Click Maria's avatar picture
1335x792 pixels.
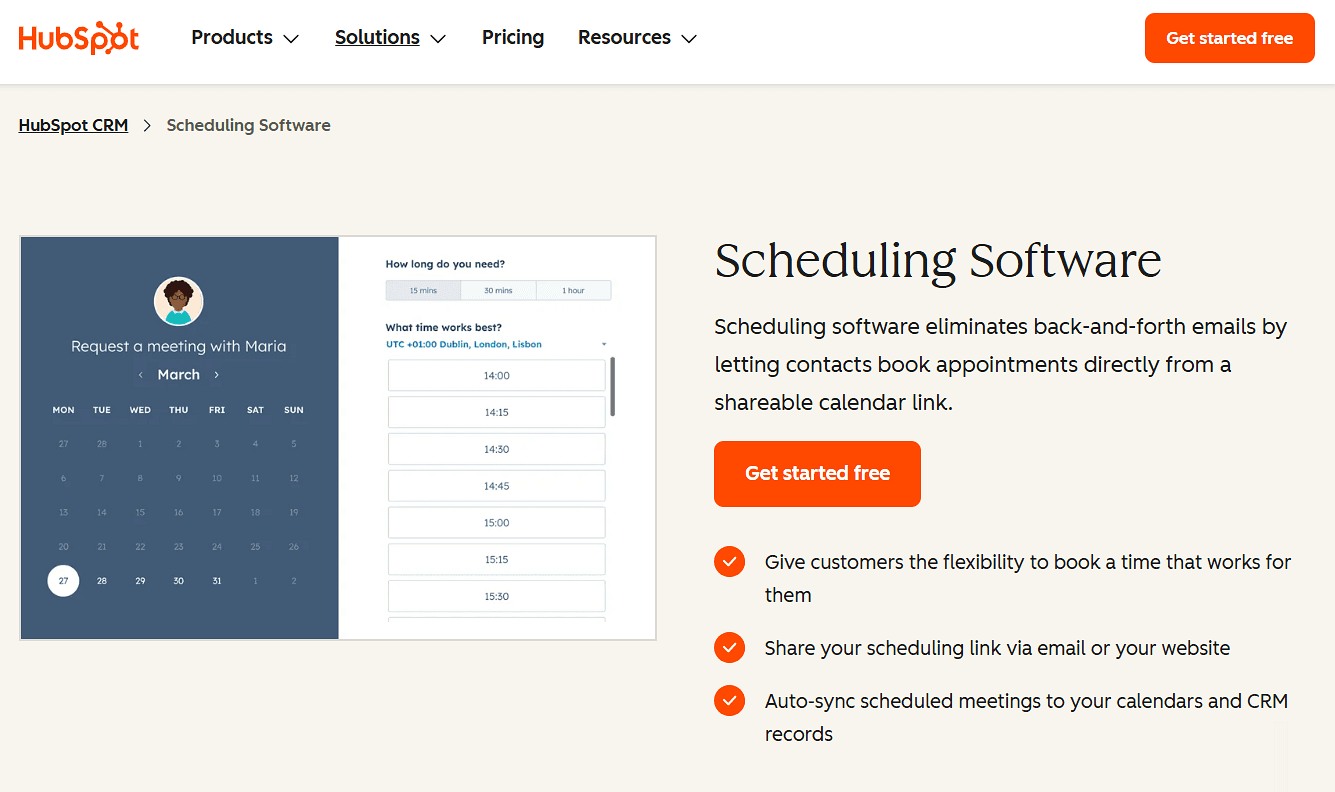click(179, 301)
